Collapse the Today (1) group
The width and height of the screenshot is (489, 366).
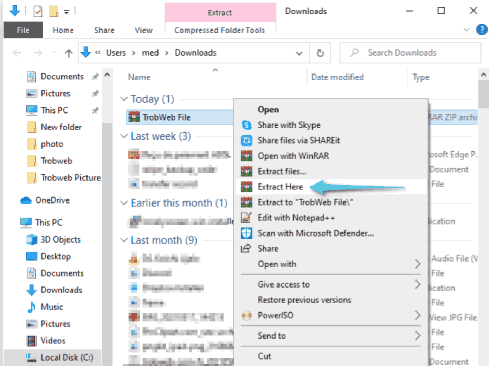(x=124, y=99)
